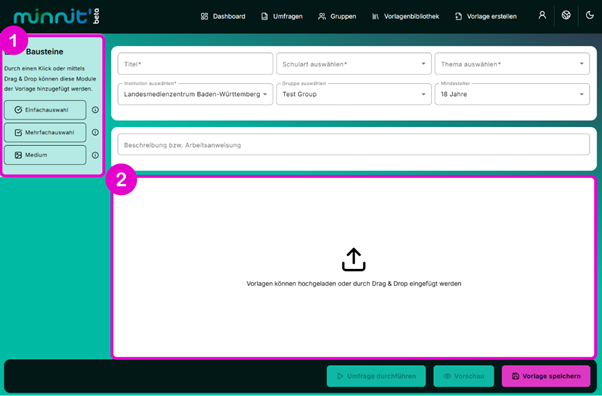Toggle dark mode moon icon

click(x=590, y=15)
